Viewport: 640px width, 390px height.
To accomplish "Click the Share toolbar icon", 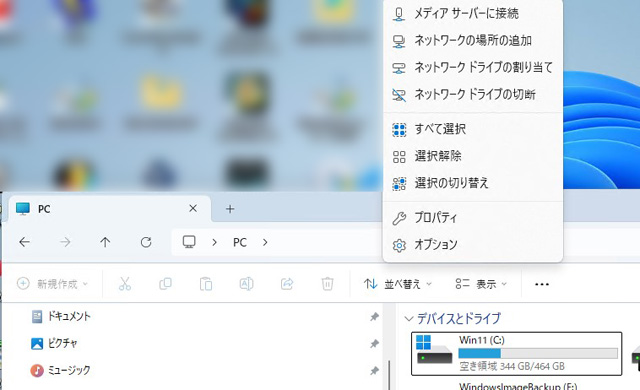I will (287, 284).
